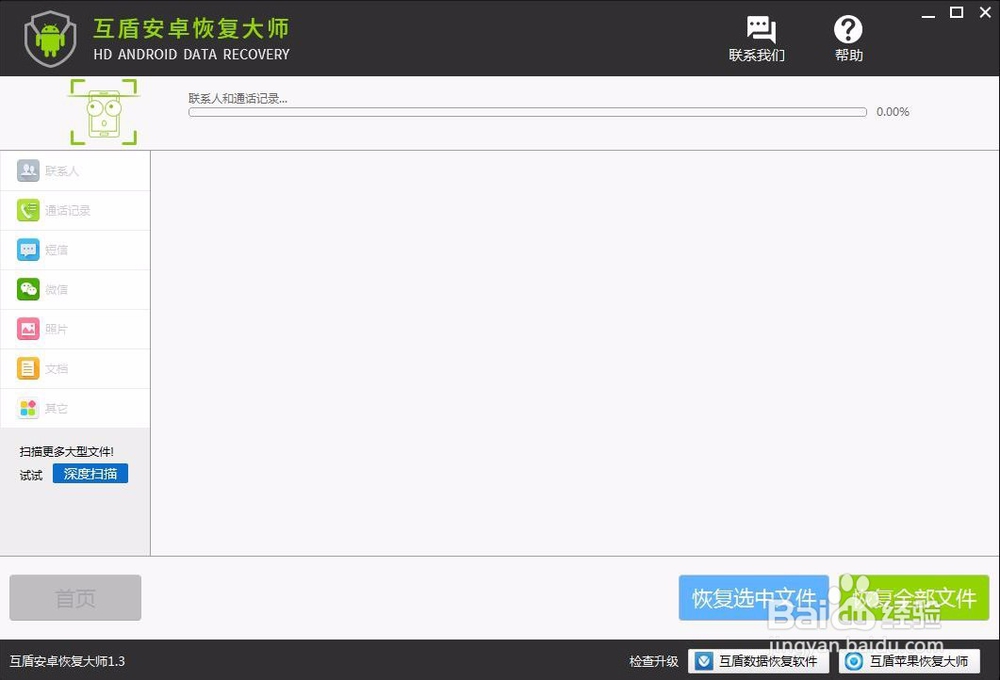1000x680 pixels.
Task: Maximize the recovery app window
Action: pos(957,12)
